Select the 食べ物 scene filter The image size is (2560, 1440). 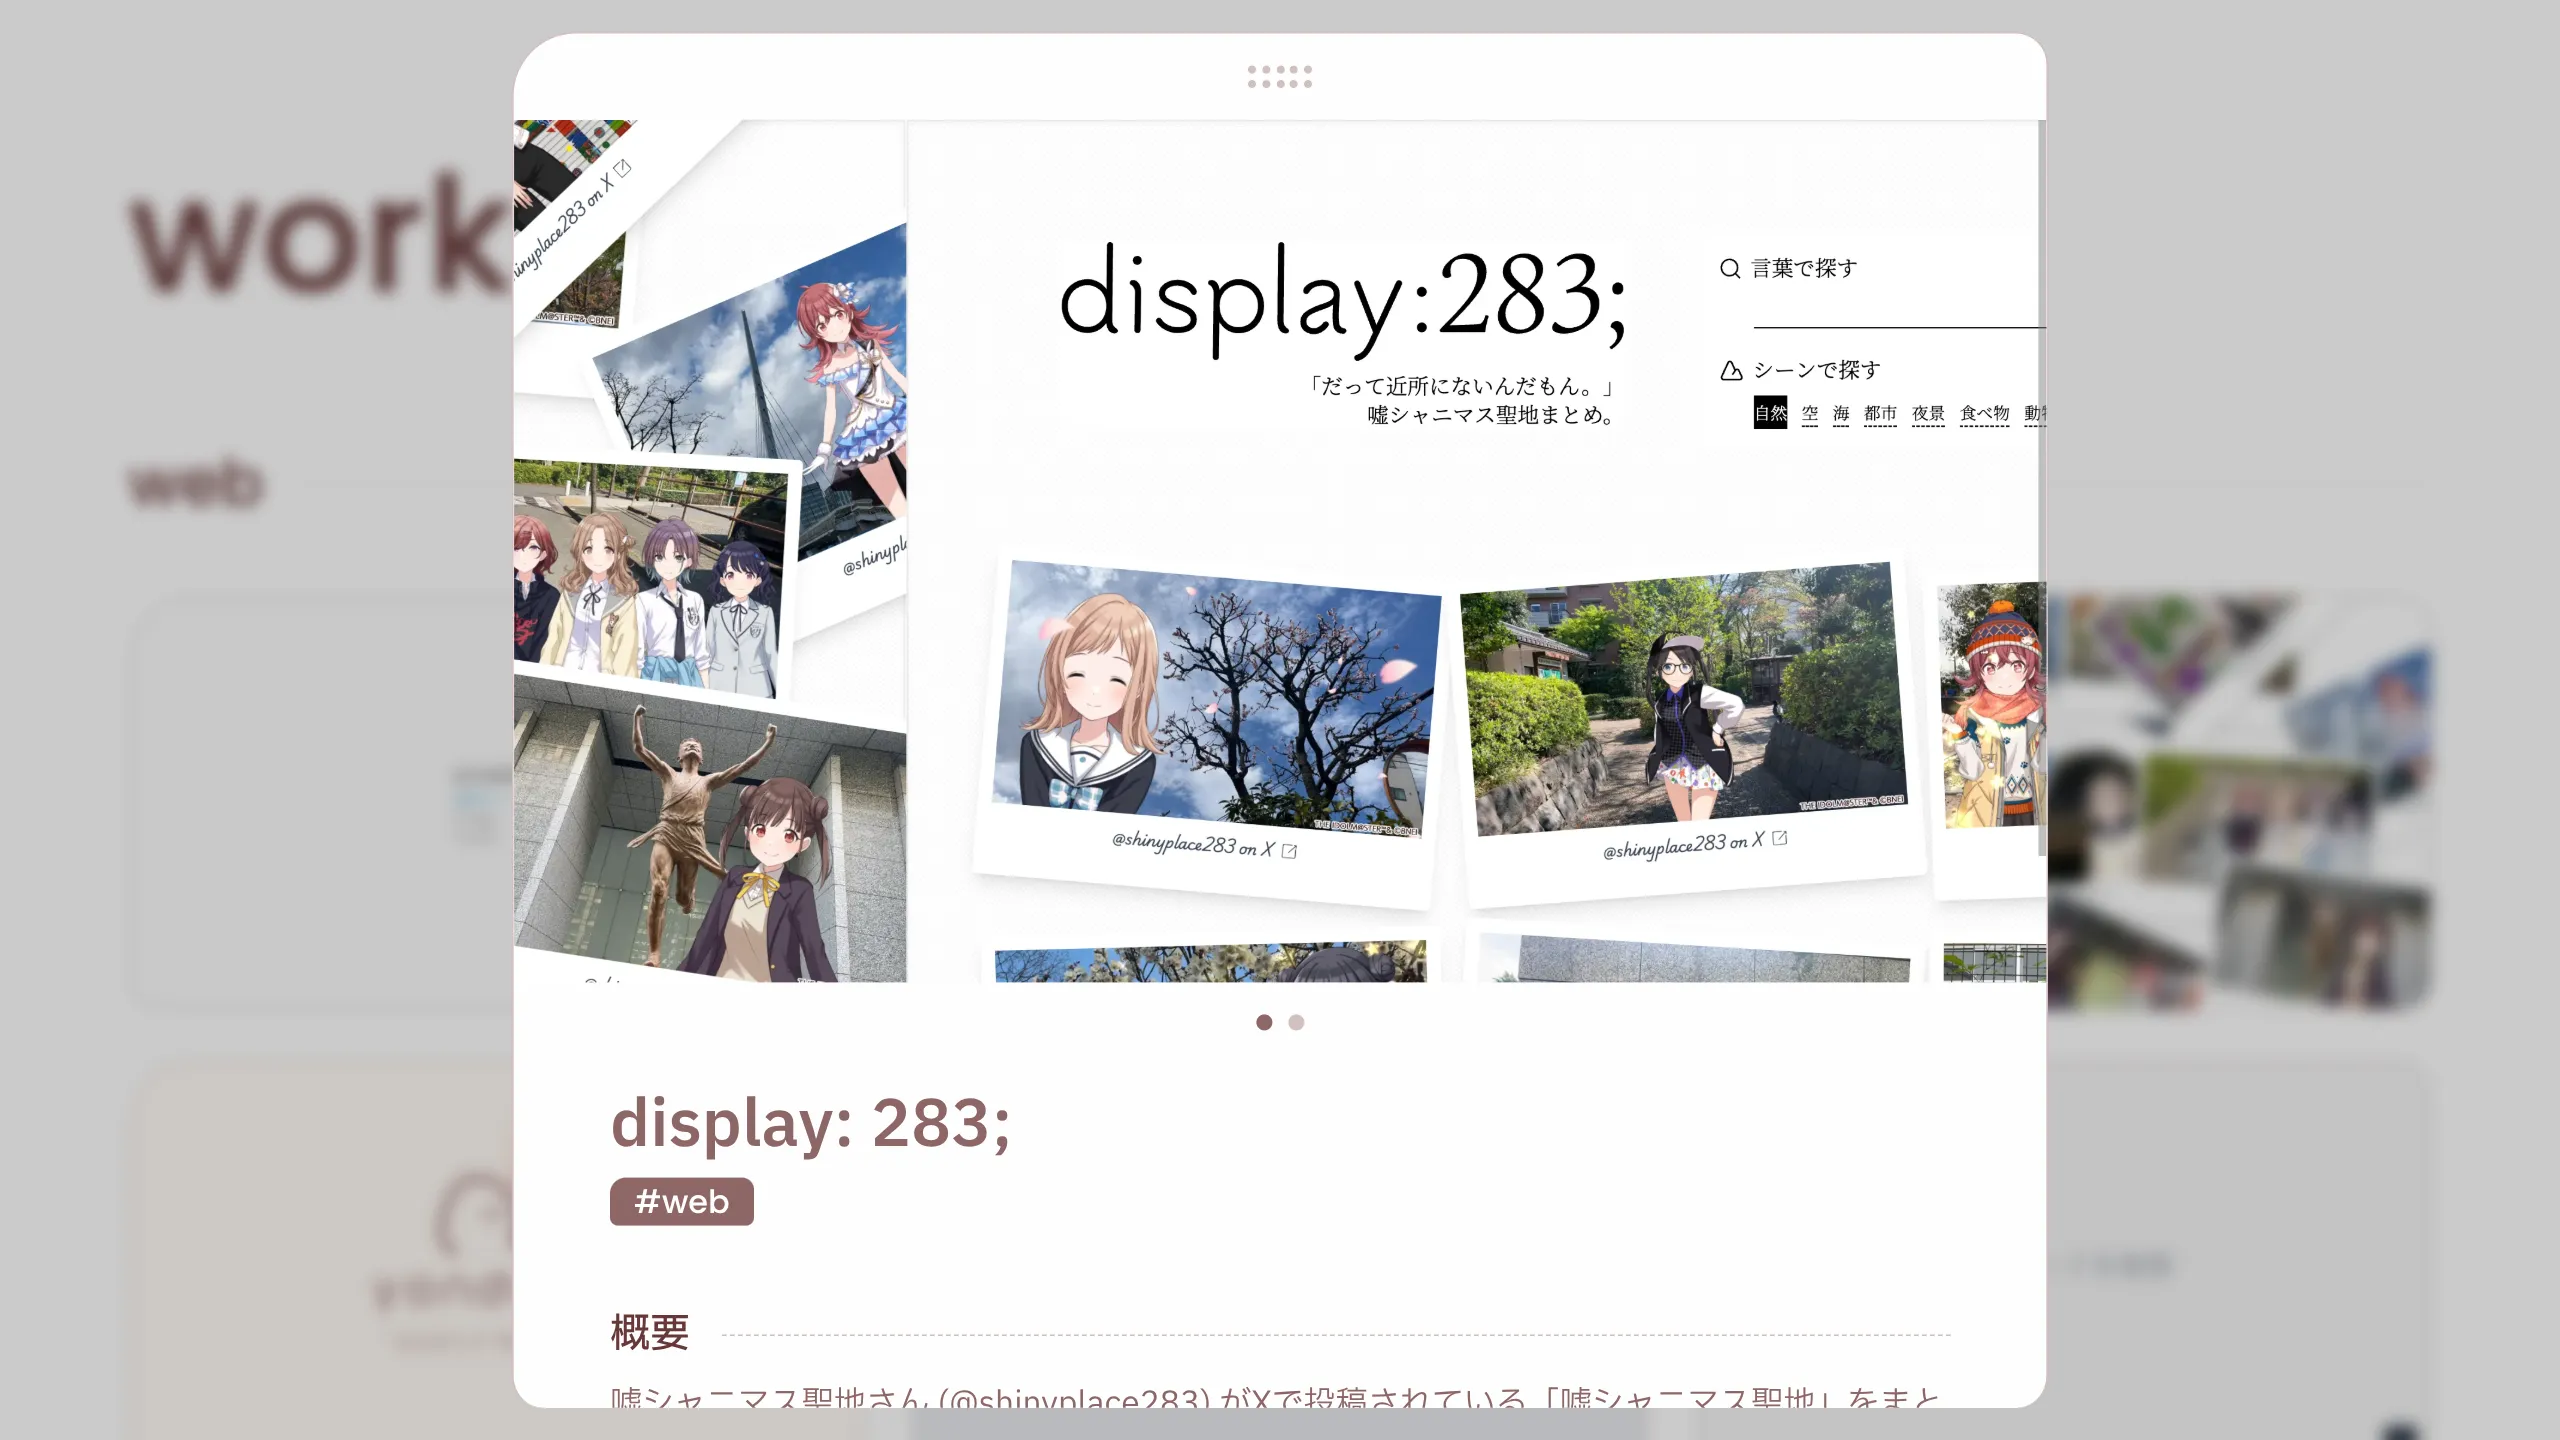click(1984, 413)
